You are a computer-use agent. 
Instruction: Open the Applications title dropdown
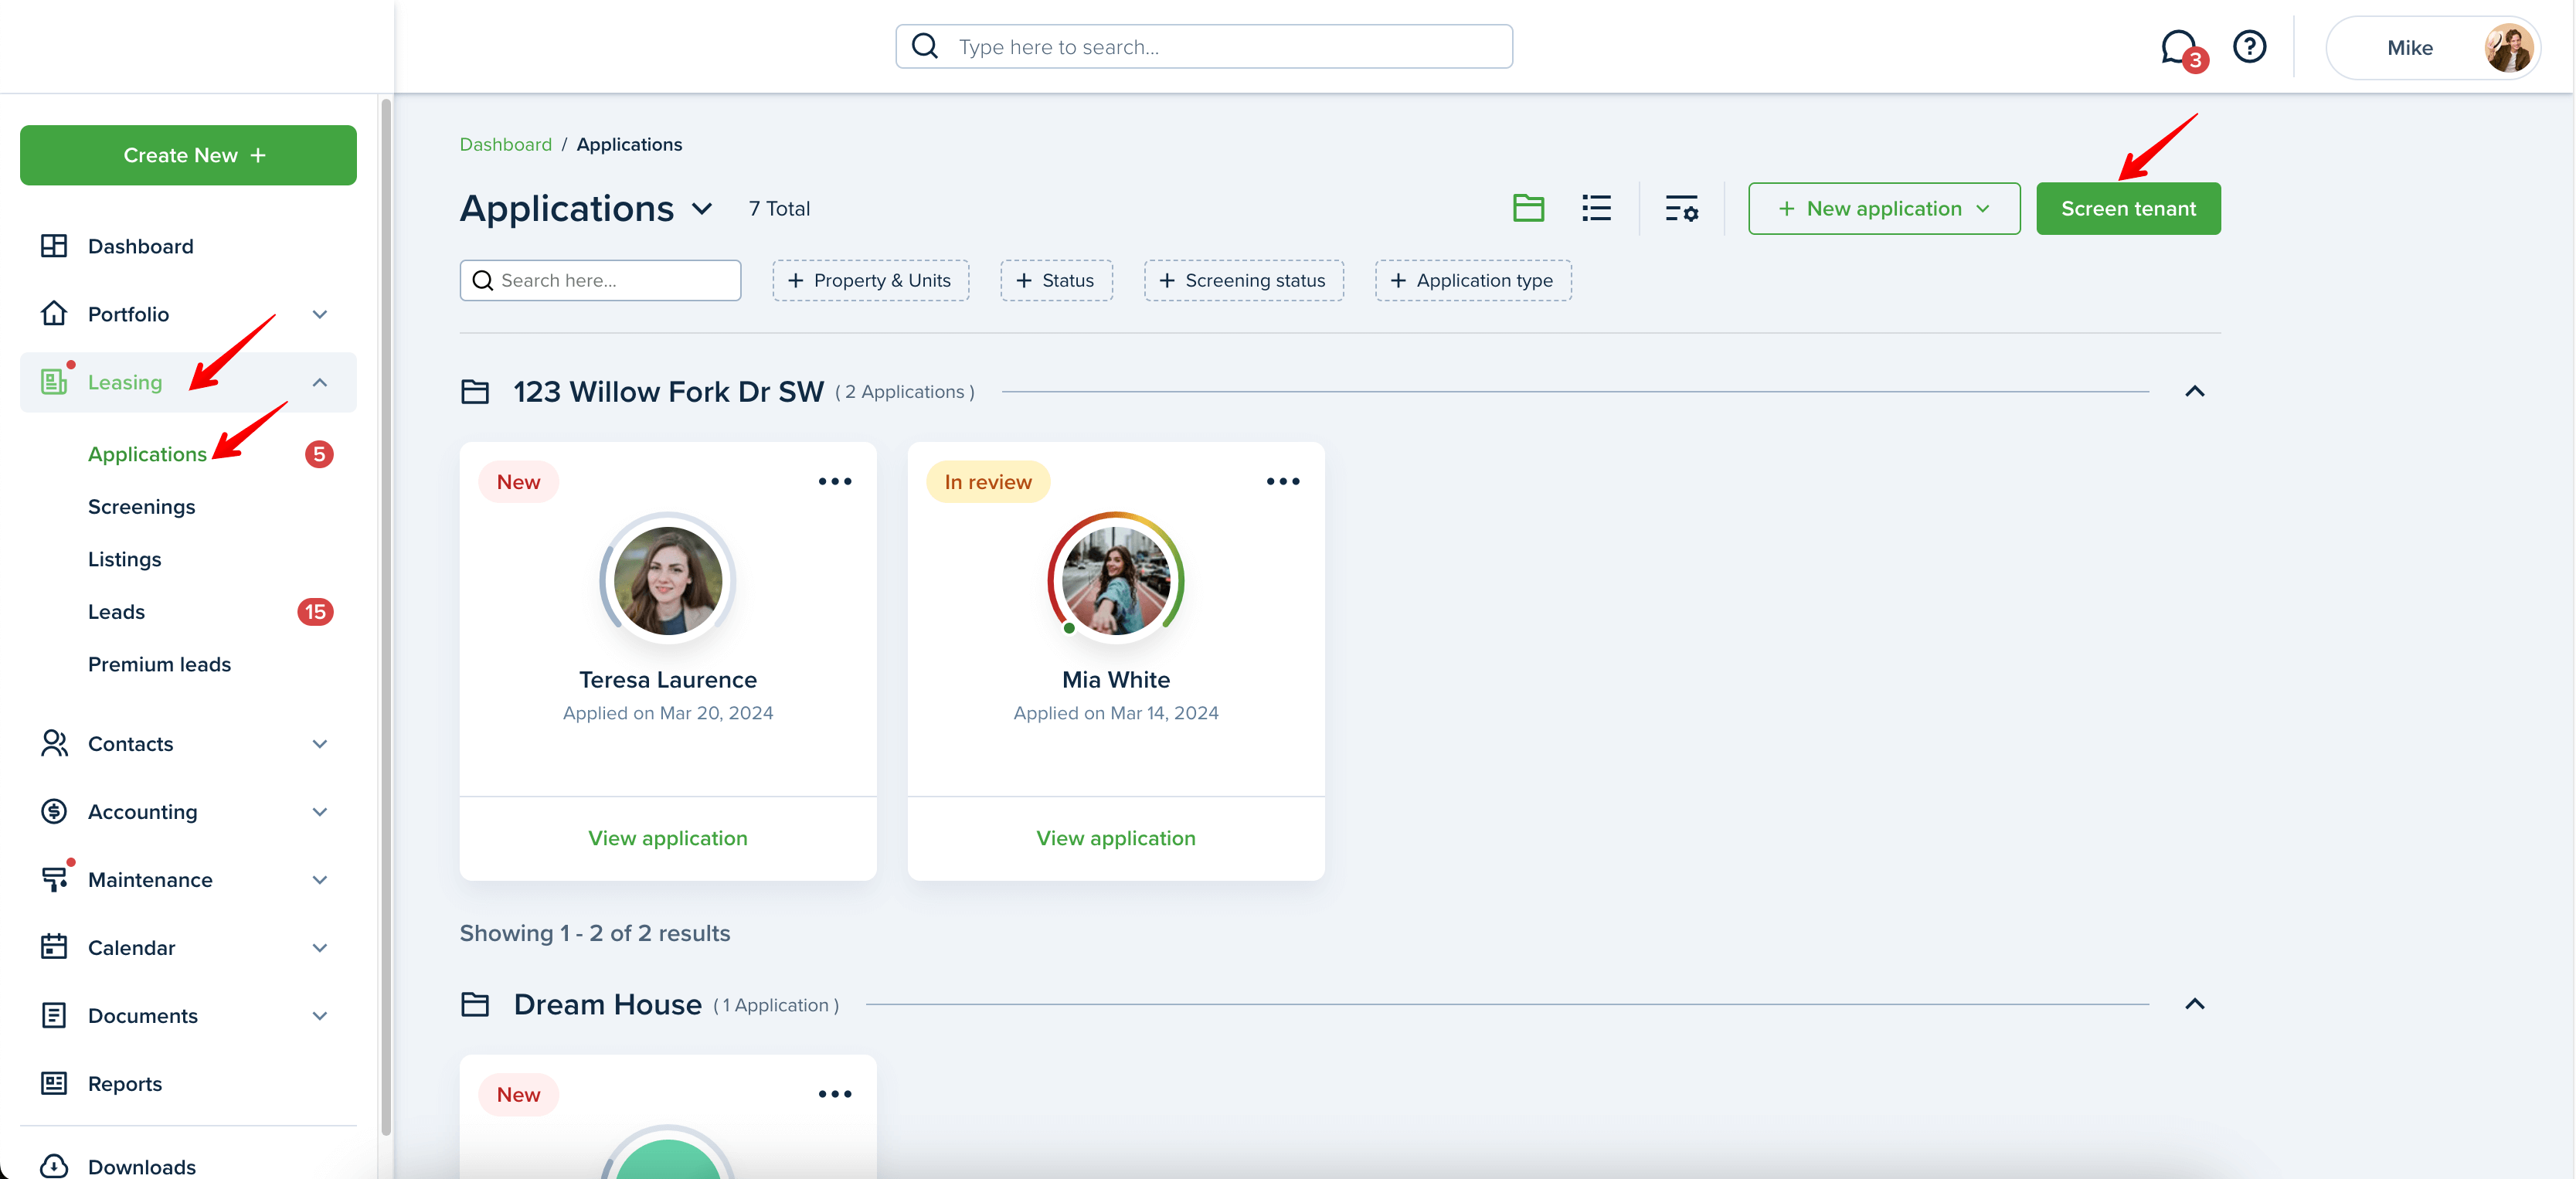702,209
